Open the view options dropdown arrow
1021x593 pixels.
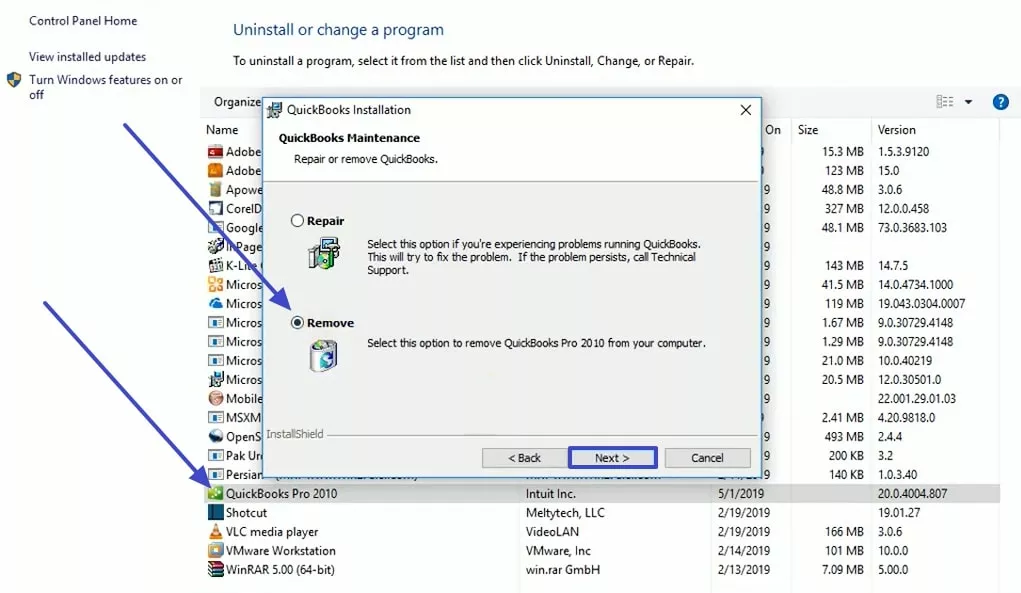(x=966, y=101)
